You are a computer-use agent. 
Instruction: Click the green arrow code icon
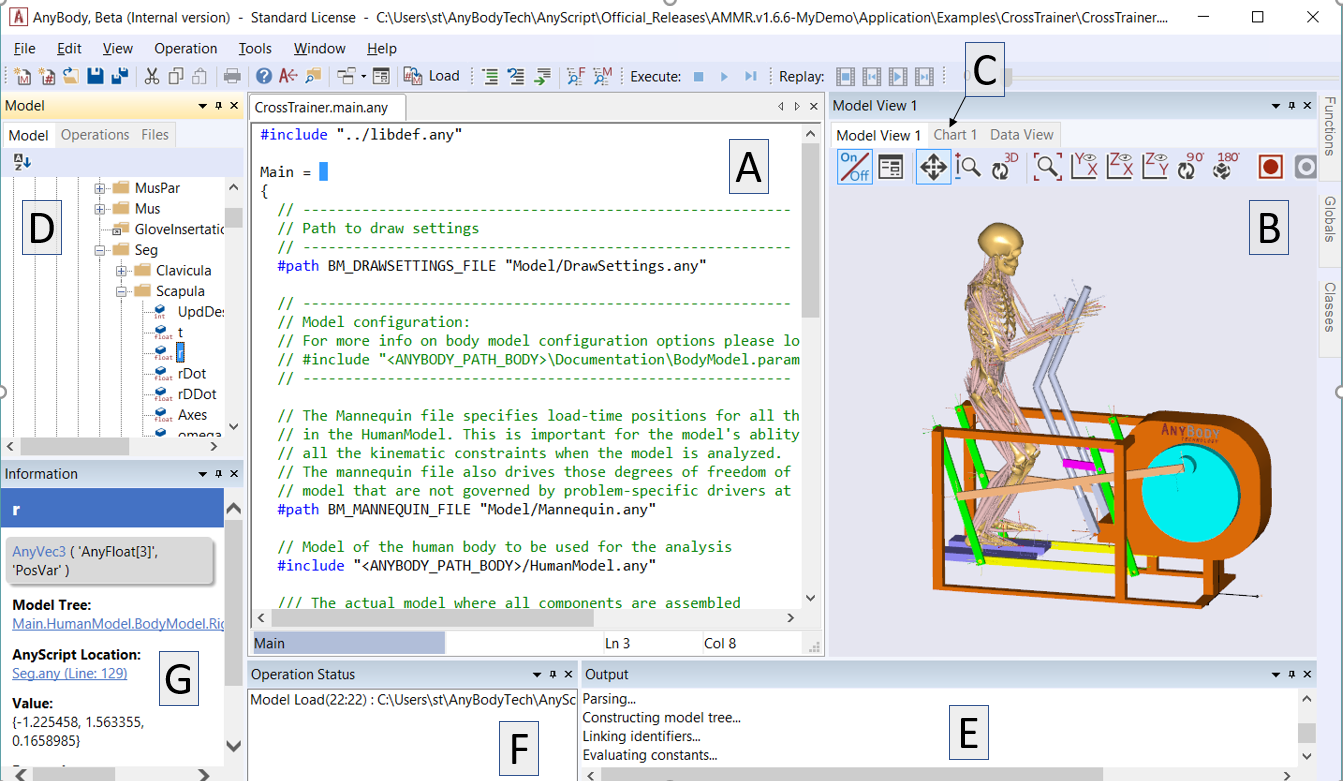[541, 76]
